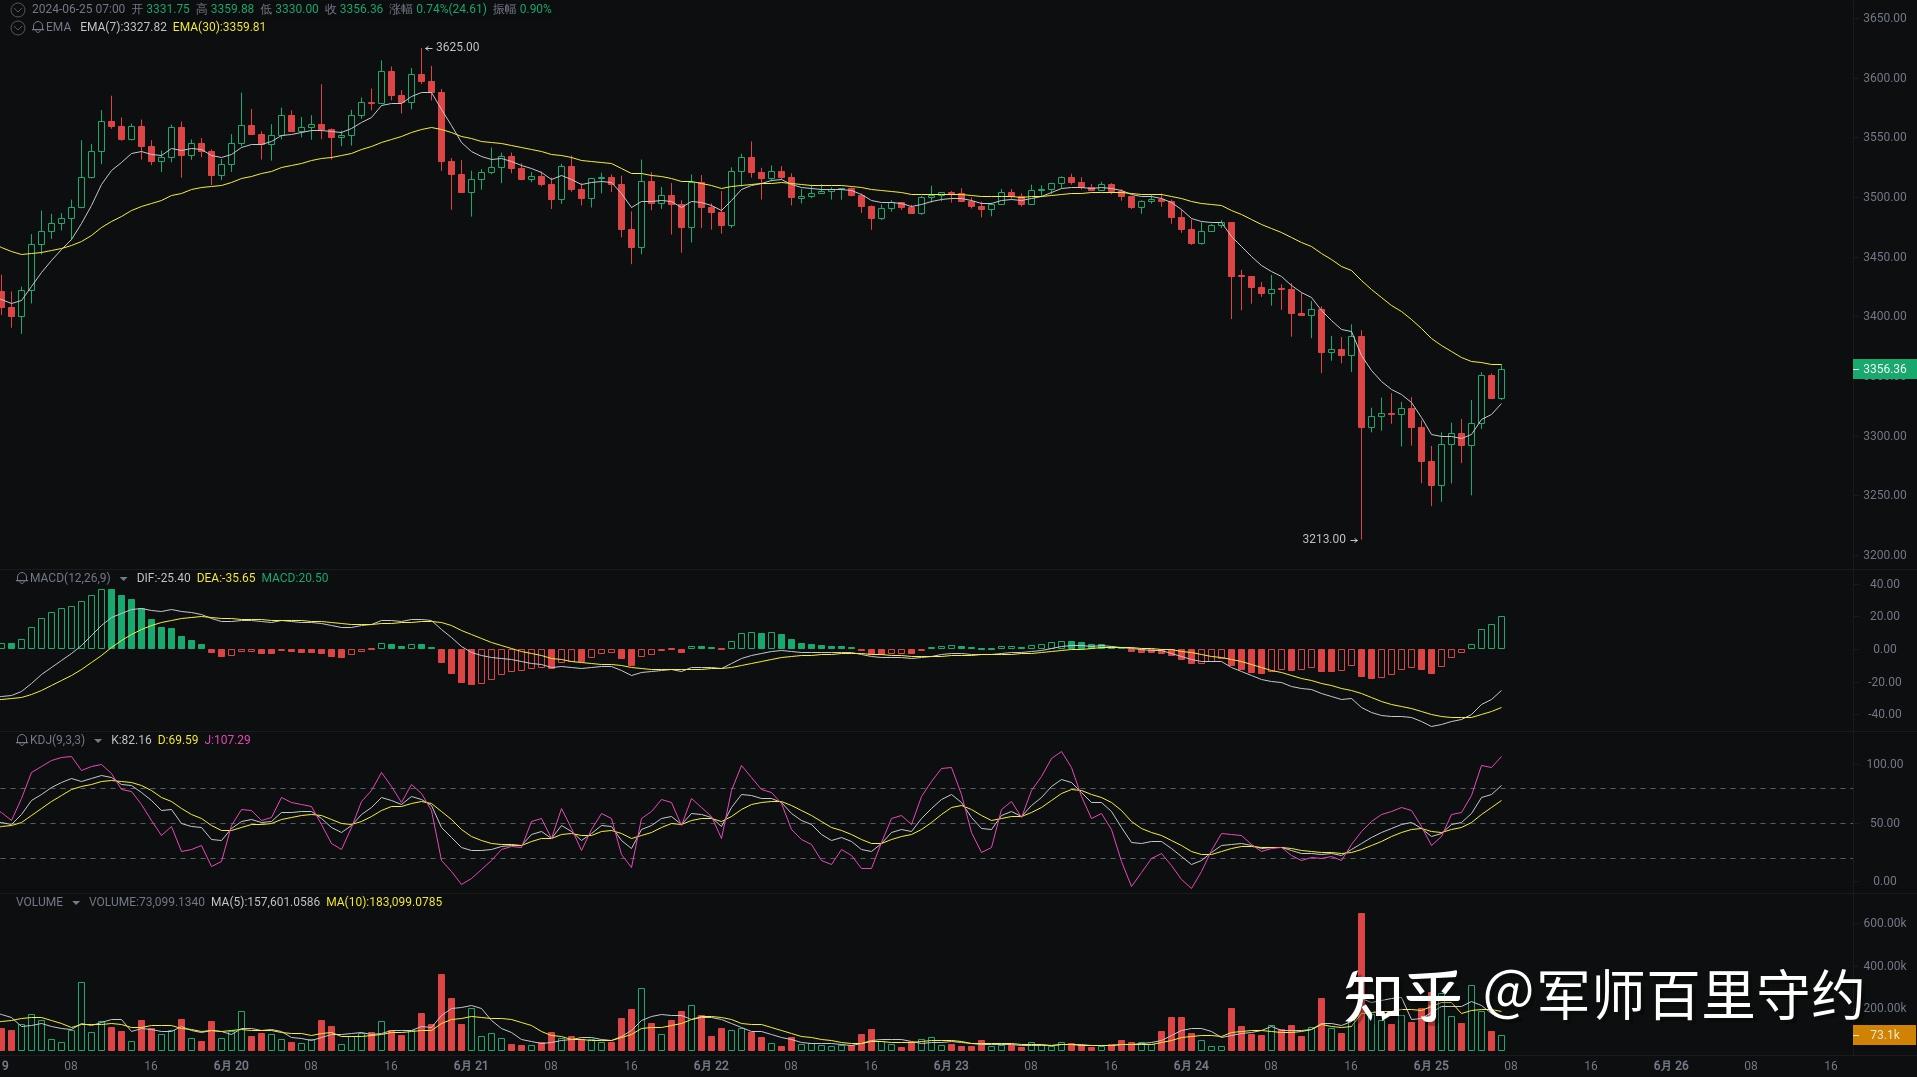The height and width of the screenshot is (1077, 1917).
Task: Click the bell alert icon beside KDJ(9,3,3)
Action: [22, 740]
